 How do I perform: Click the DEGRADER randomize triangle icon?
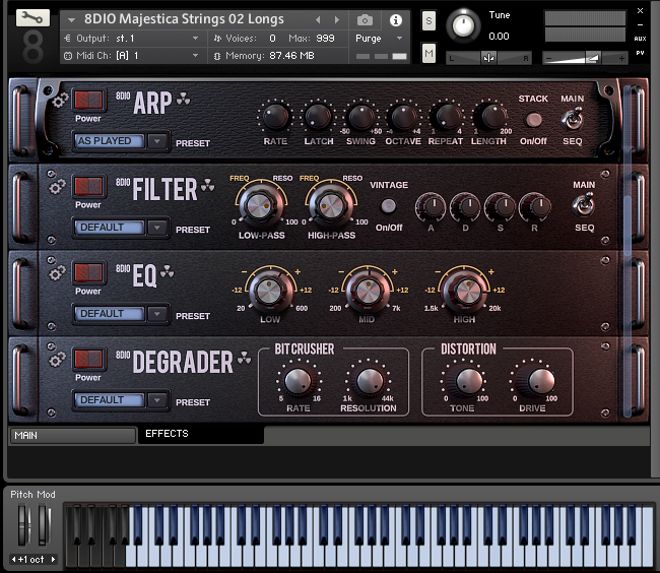[244, 358]
